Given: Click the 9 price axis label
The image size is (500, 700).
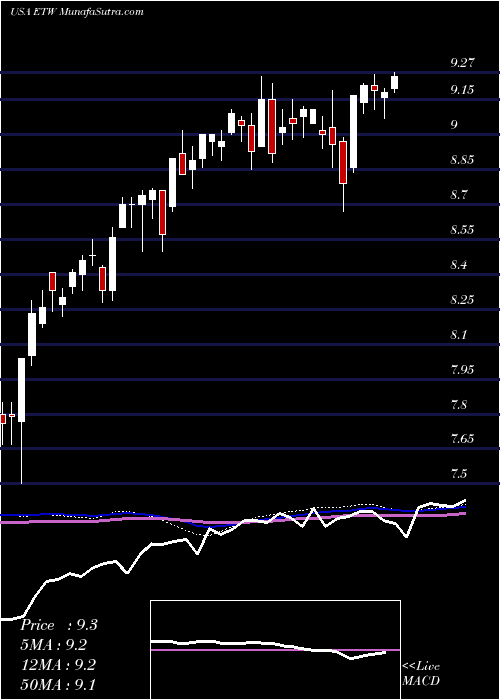Looking at the screenshot, I should (454, 125).
